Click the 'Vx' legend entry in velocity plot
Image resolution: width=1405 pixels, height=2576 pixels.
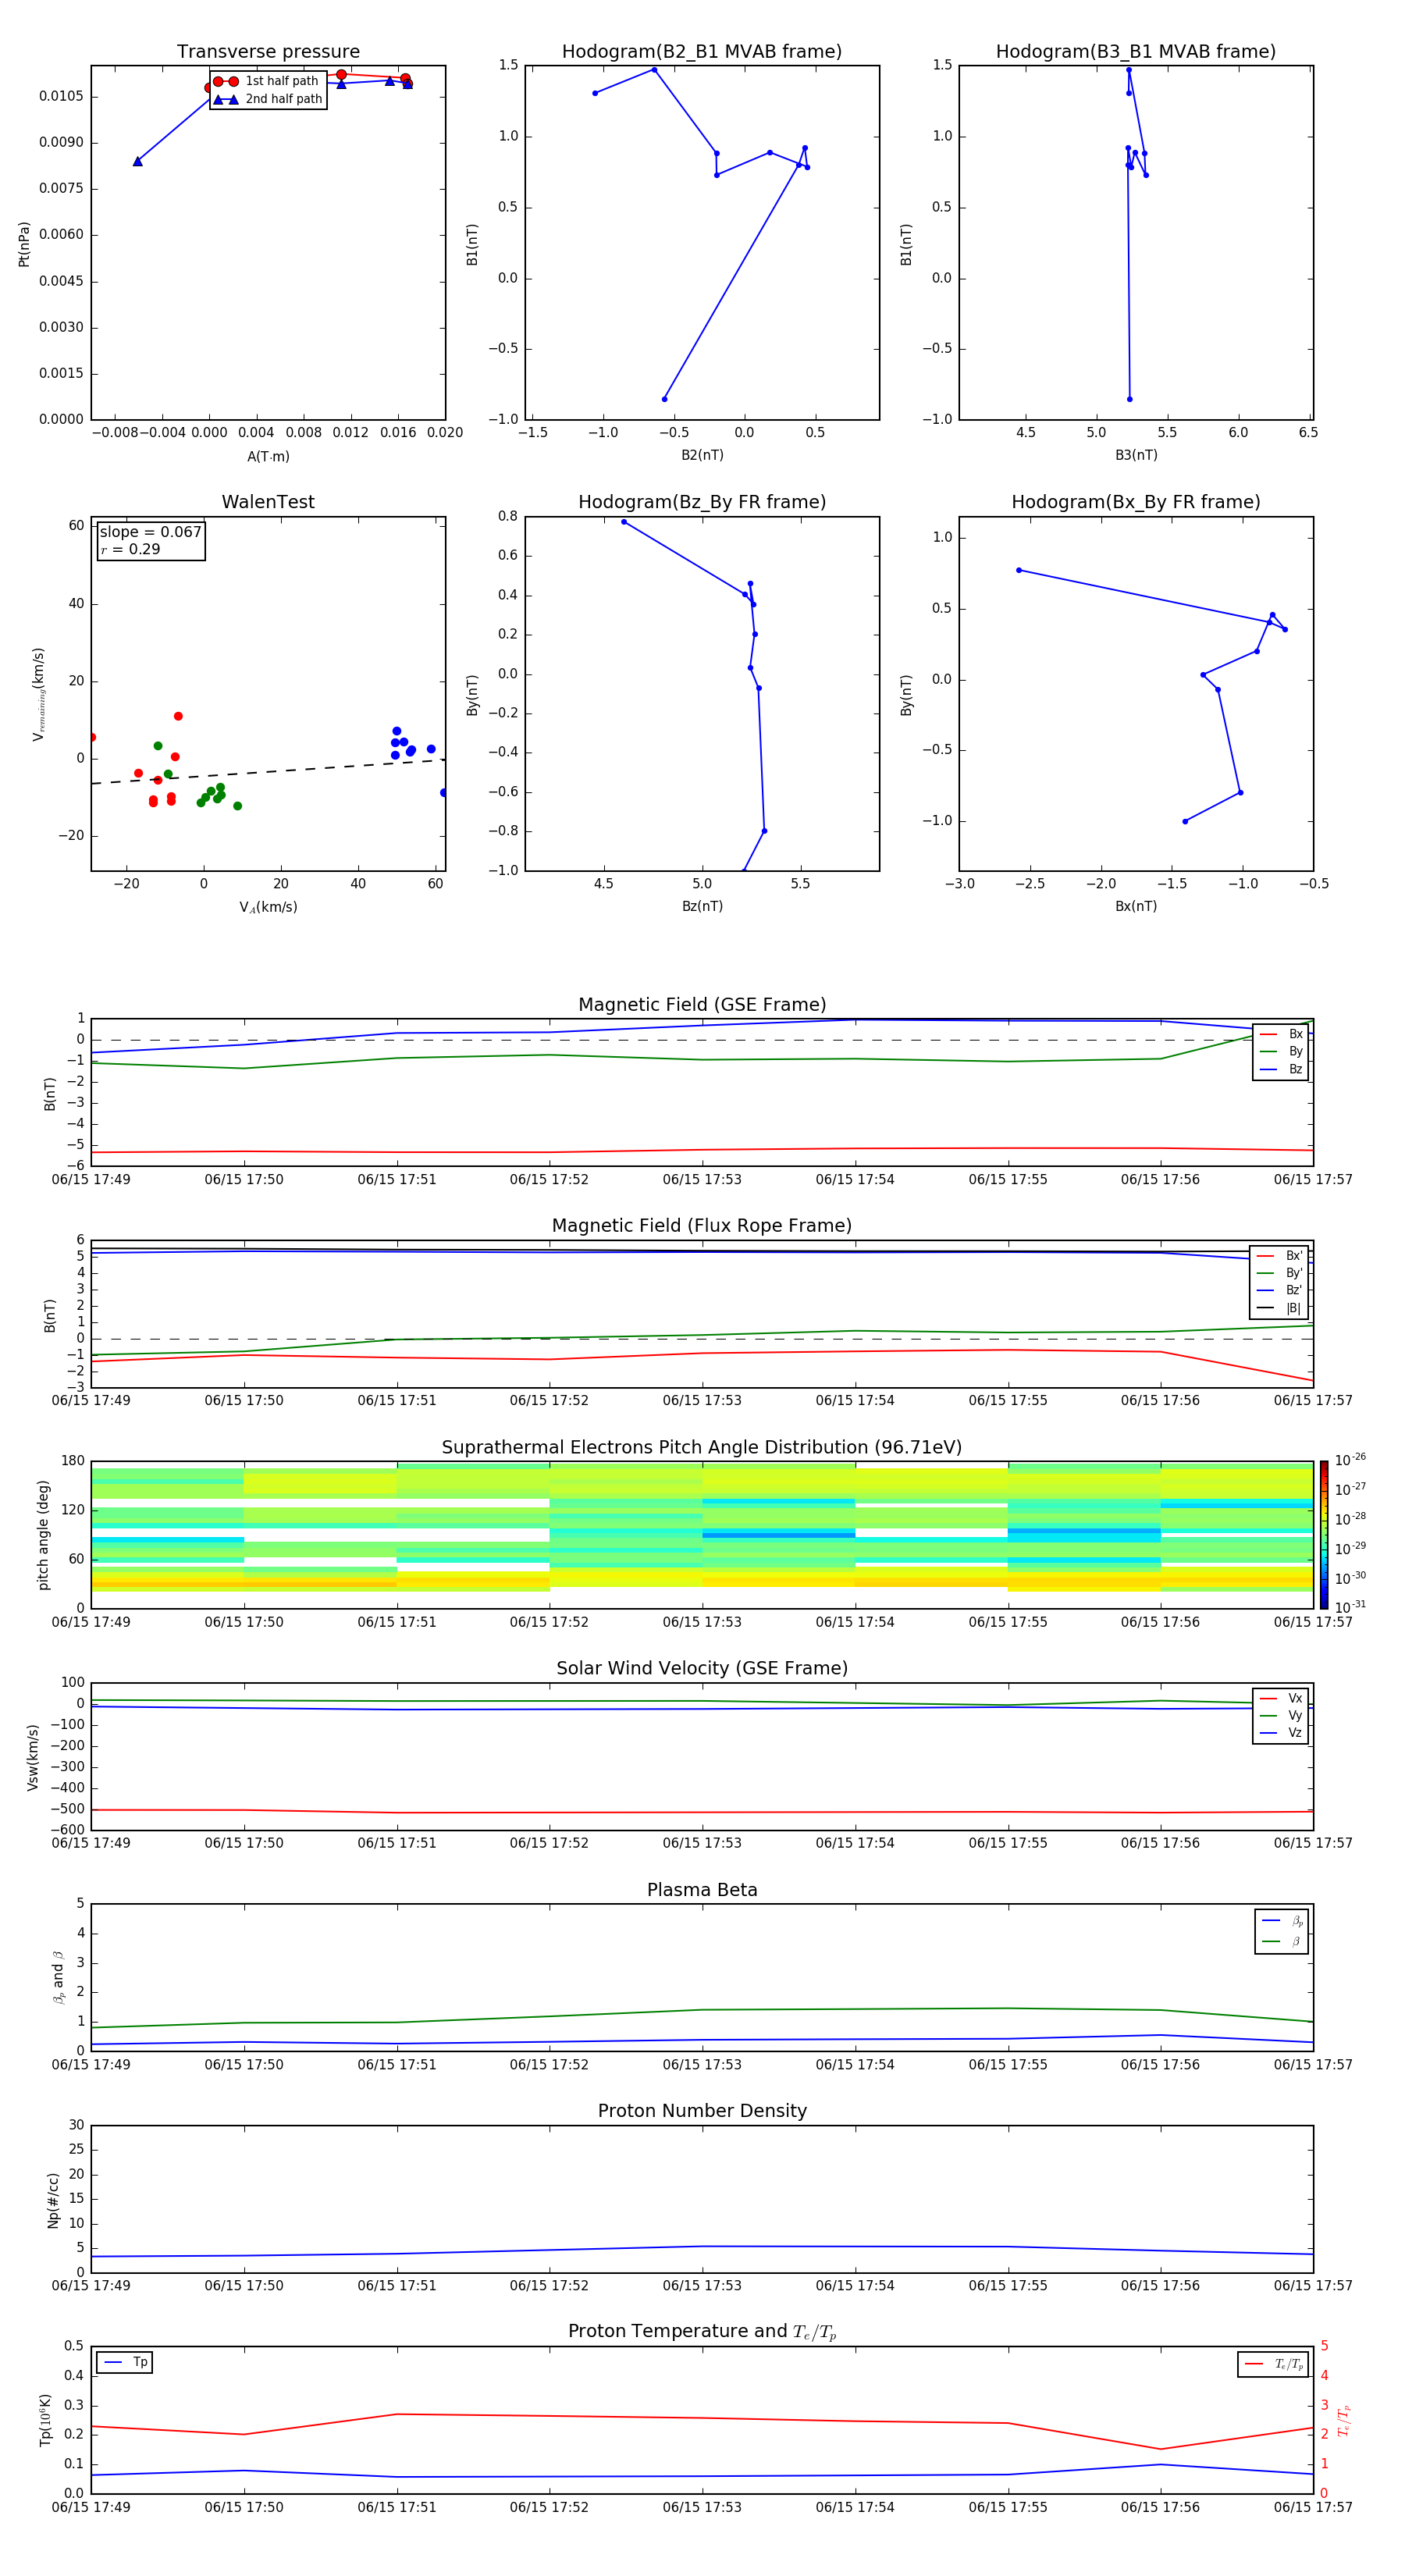(1281, 1699)
